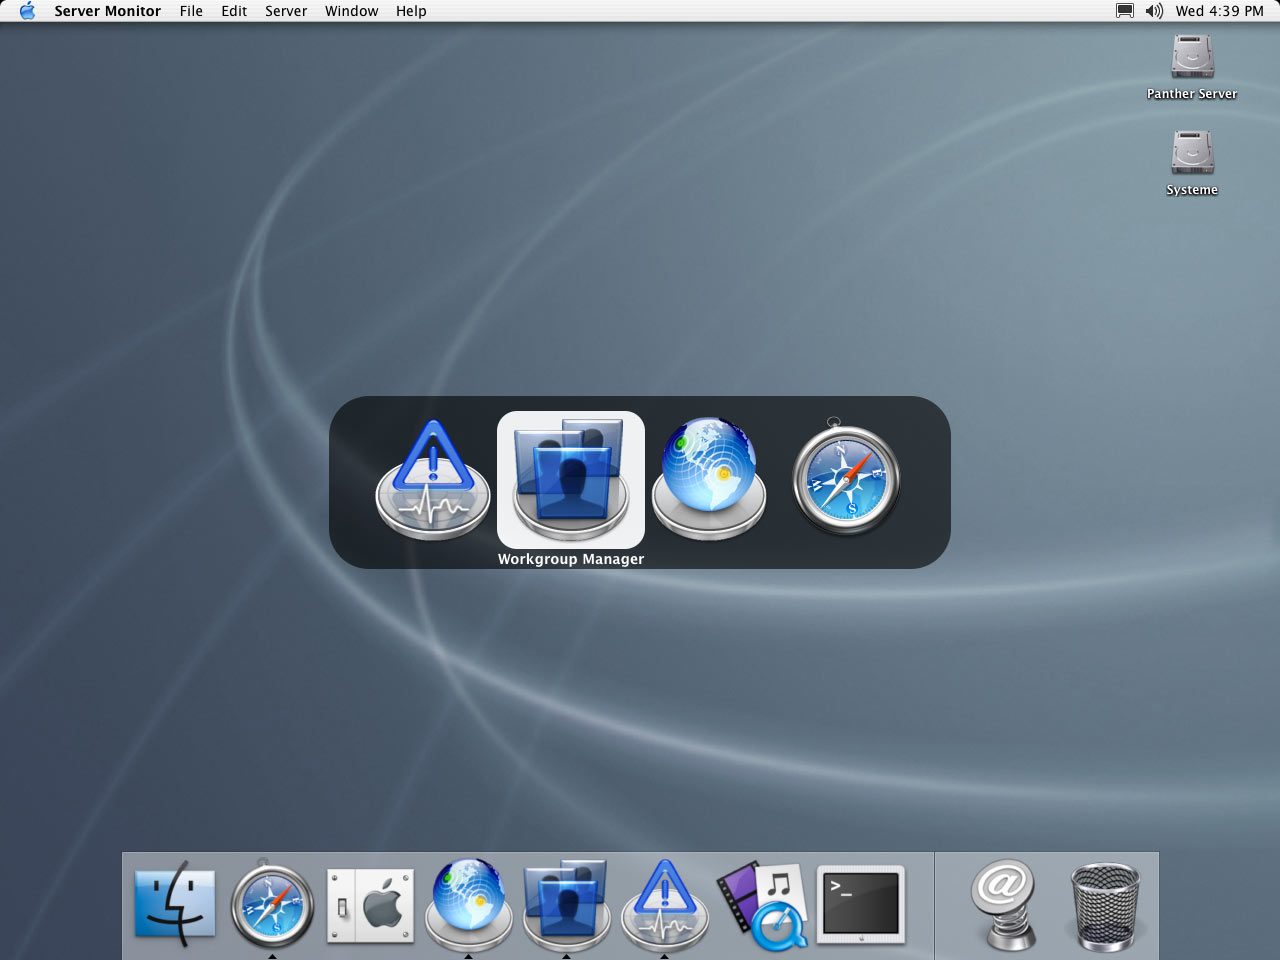This screenshot has width=1280, height=960.
Task: Open Server Admin globe in the Dock
Action: [x=468, y=903]
